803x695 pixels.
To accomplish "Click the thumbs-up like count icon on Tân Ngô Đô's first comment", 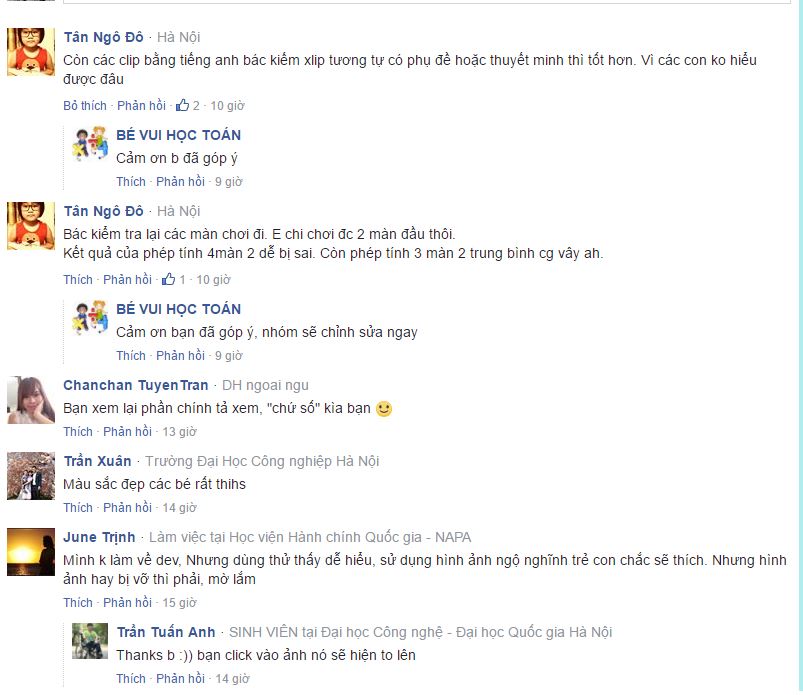I will coord(182,106).
